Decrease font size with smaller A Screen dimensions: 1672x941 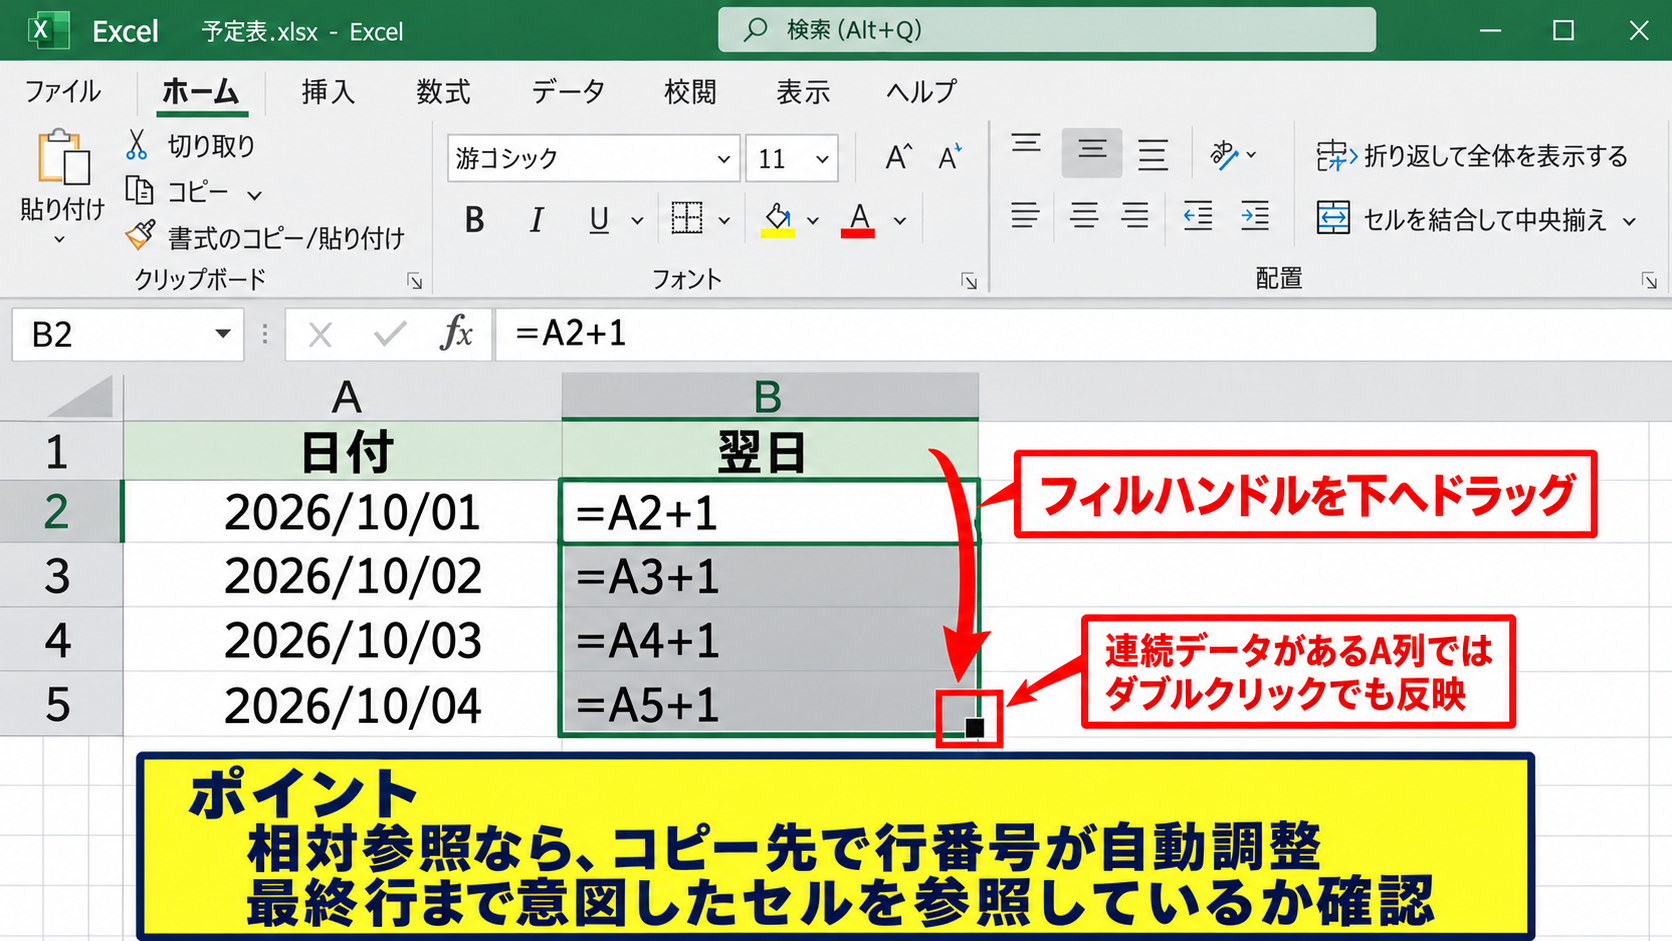click(949, 157)
